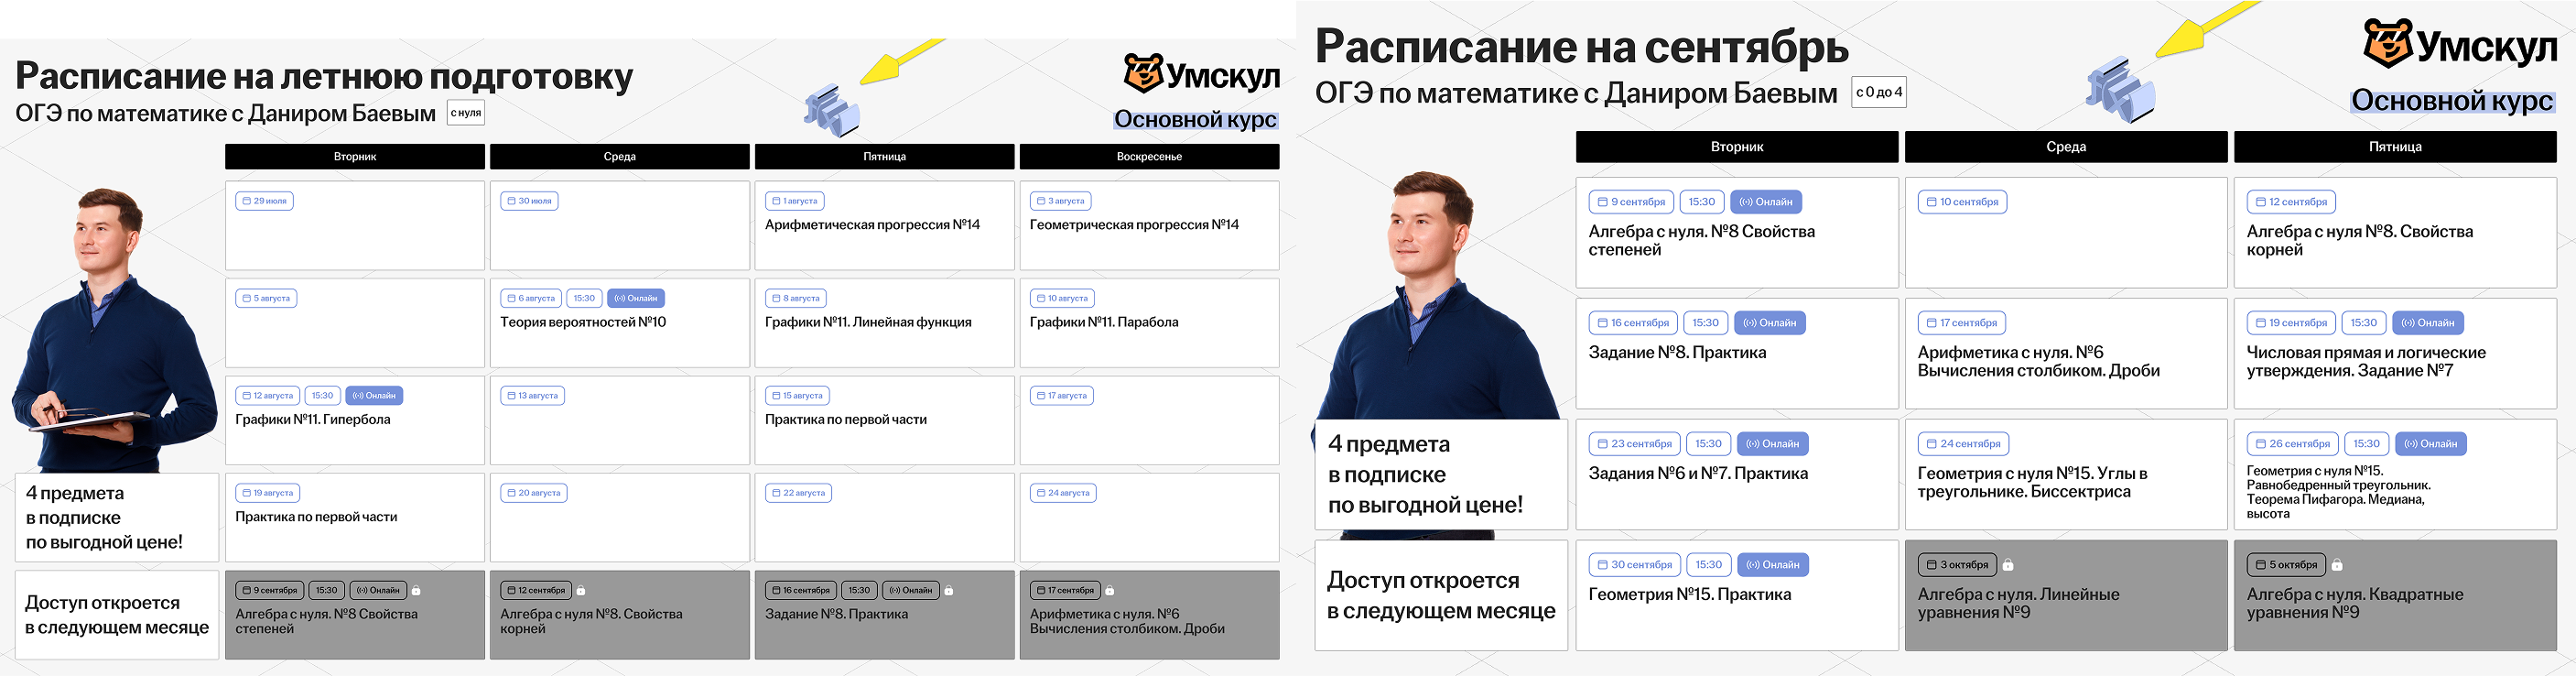Open the "Геометрия №15. Практика" lesson
Screen dimensions: 2576x676
[1736, 595]
